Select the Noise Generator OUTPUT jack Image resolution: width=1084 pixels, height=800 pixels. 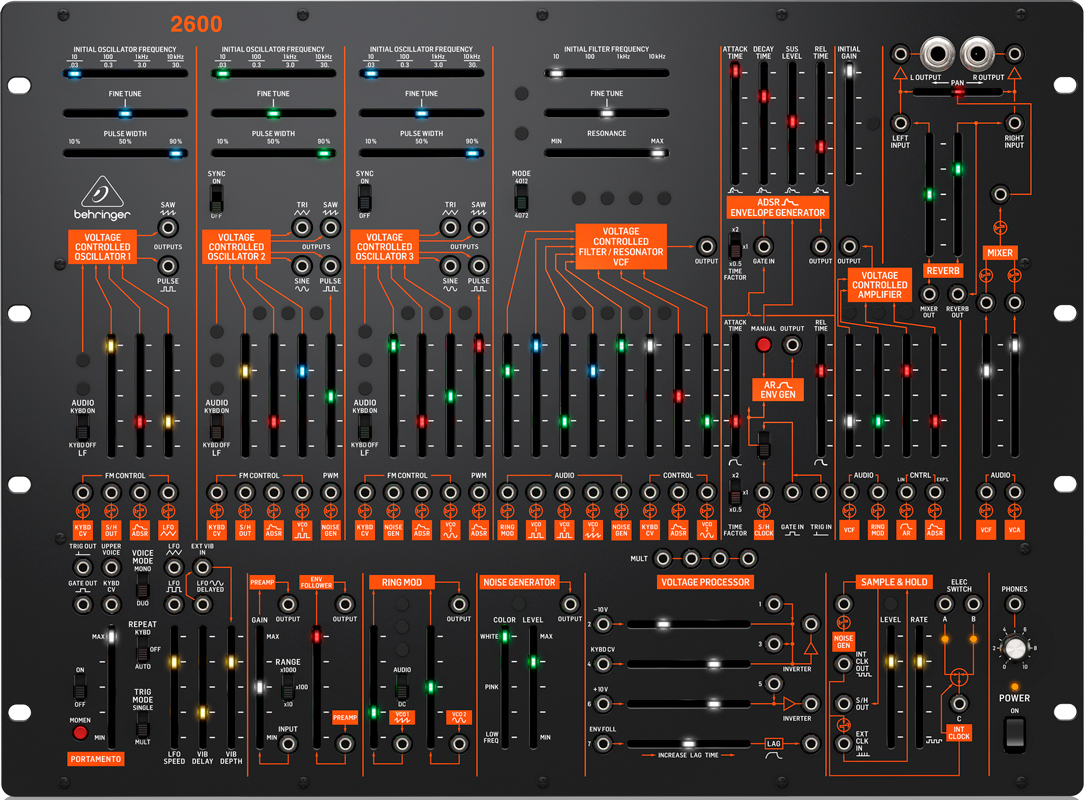coord(570,603)
